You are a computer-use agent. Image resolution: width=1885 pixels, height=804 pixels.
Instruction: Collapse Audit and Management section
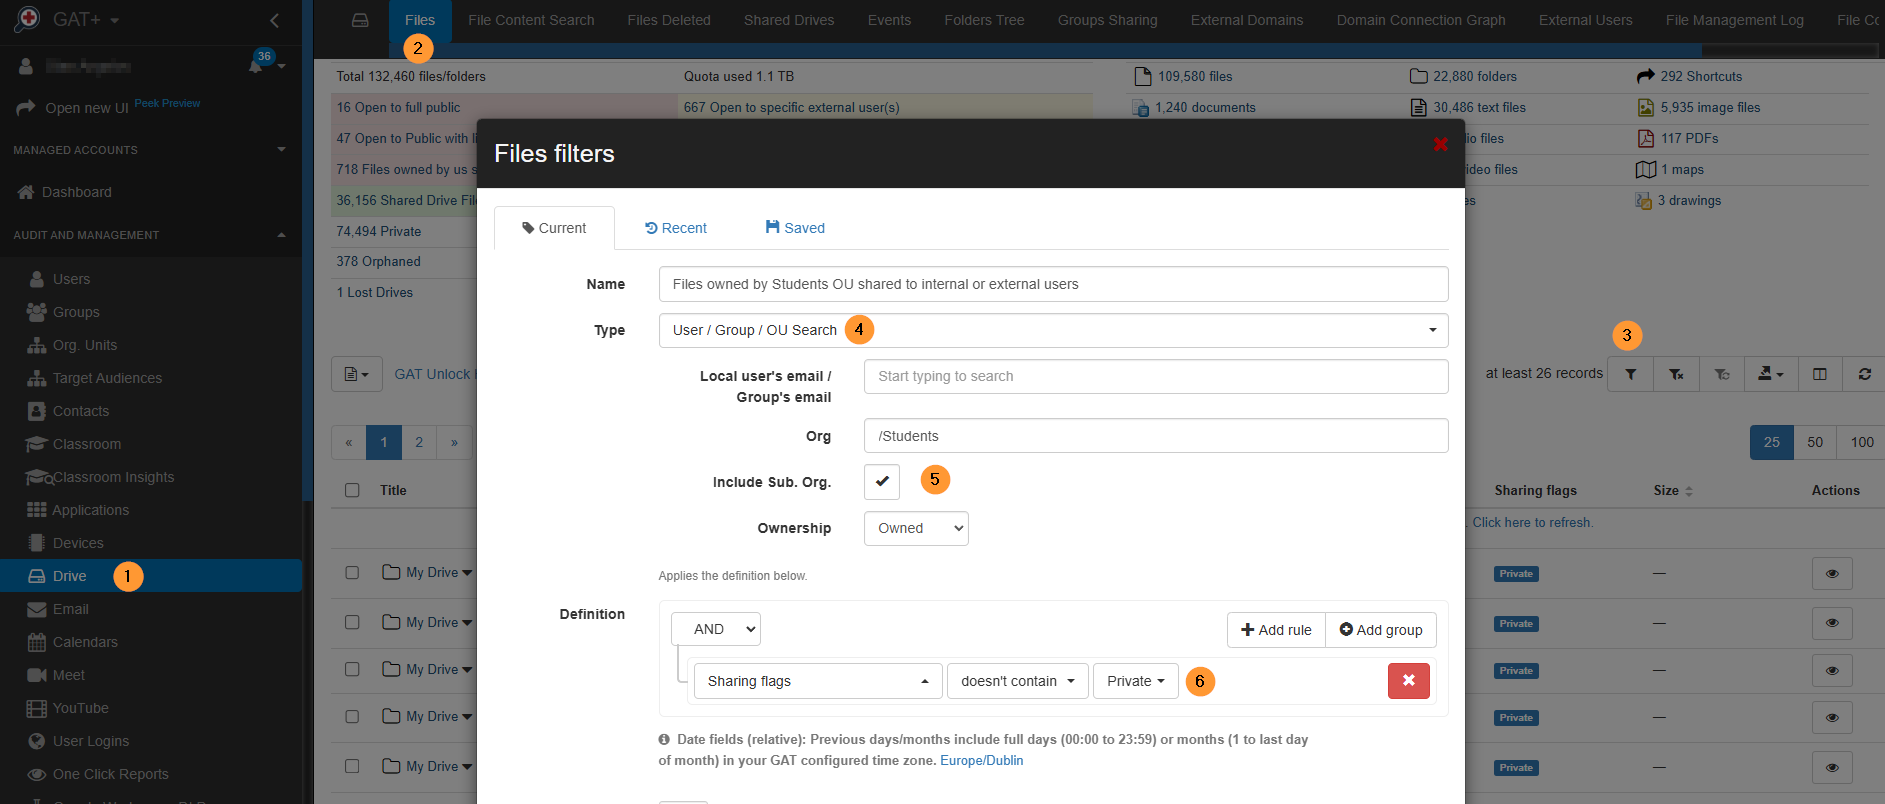click(x=150, y=235)
